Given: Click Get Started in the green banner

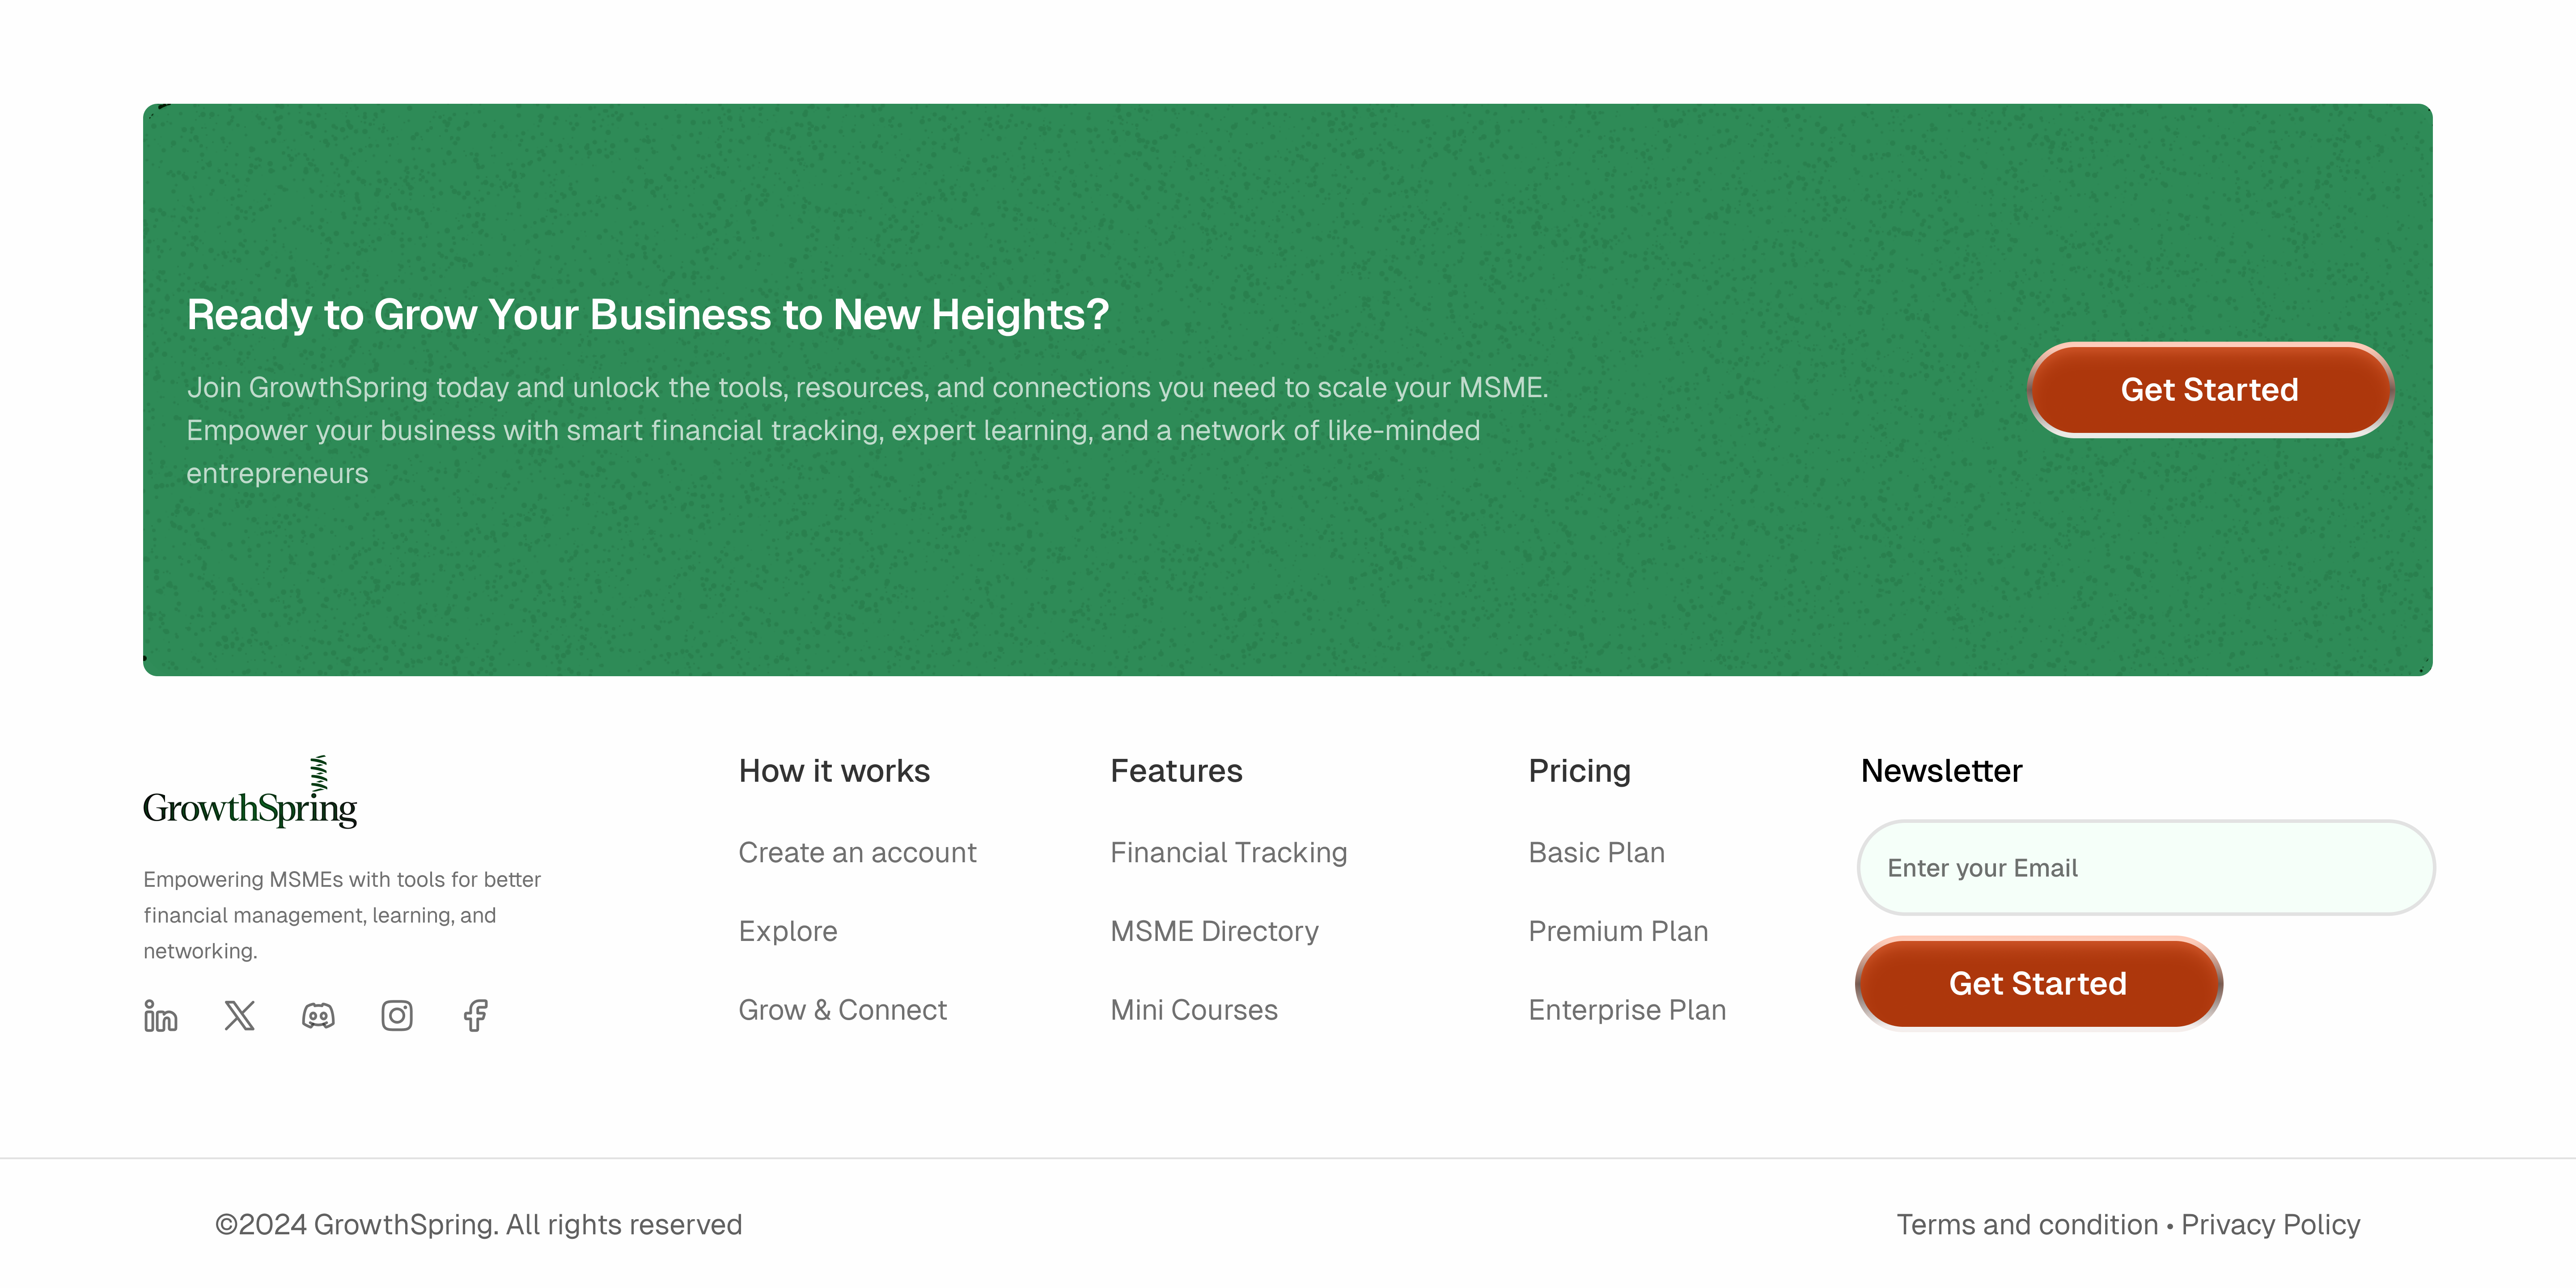Looking at the screenshot, I should coord(2210,390).
